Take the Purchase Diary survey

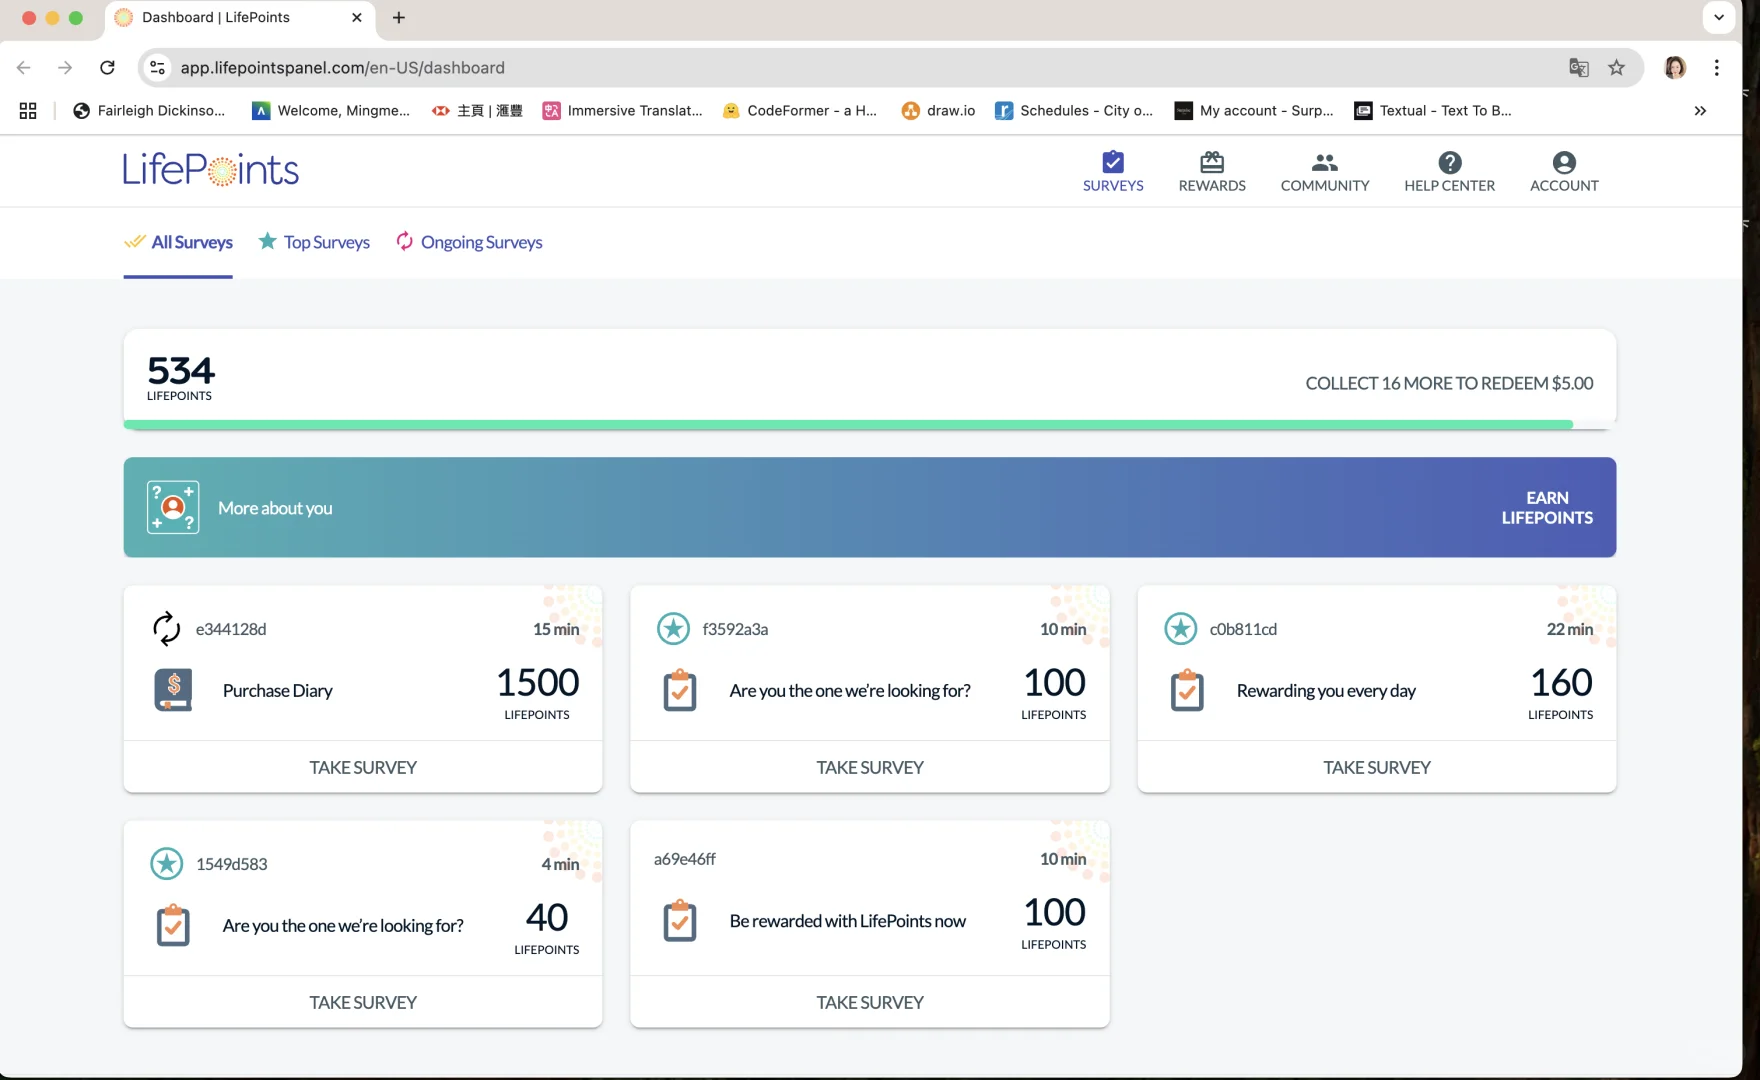[x=363, y=767]
